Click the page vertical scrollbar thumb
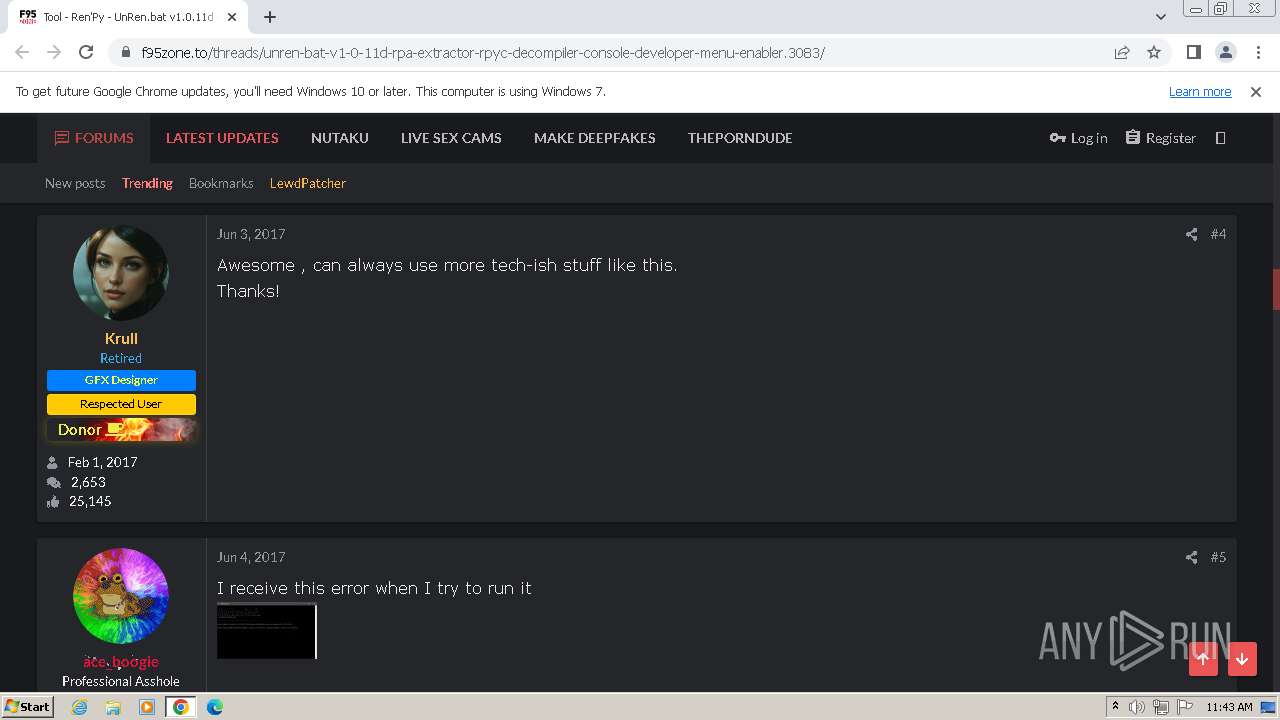The image size is (1280, 720). (1275, 289)
